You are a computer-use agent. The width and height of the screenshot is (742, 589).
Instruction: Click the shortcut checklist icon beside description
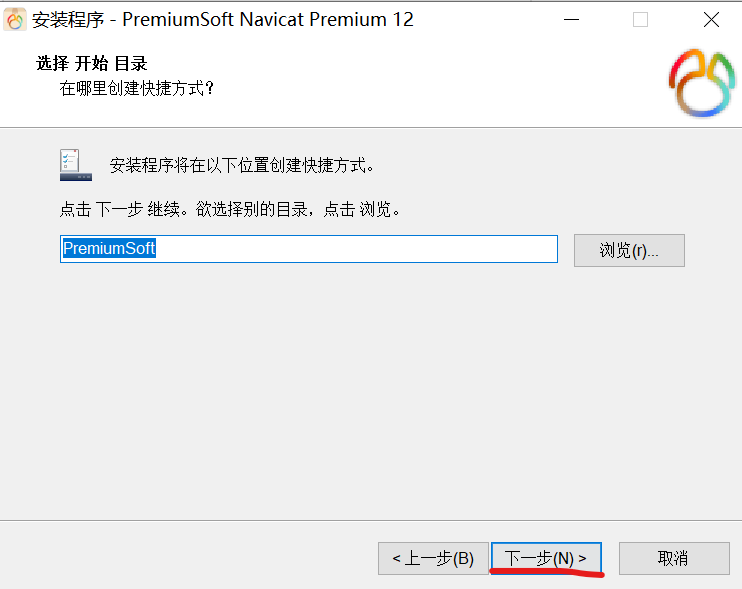[76, 165]
